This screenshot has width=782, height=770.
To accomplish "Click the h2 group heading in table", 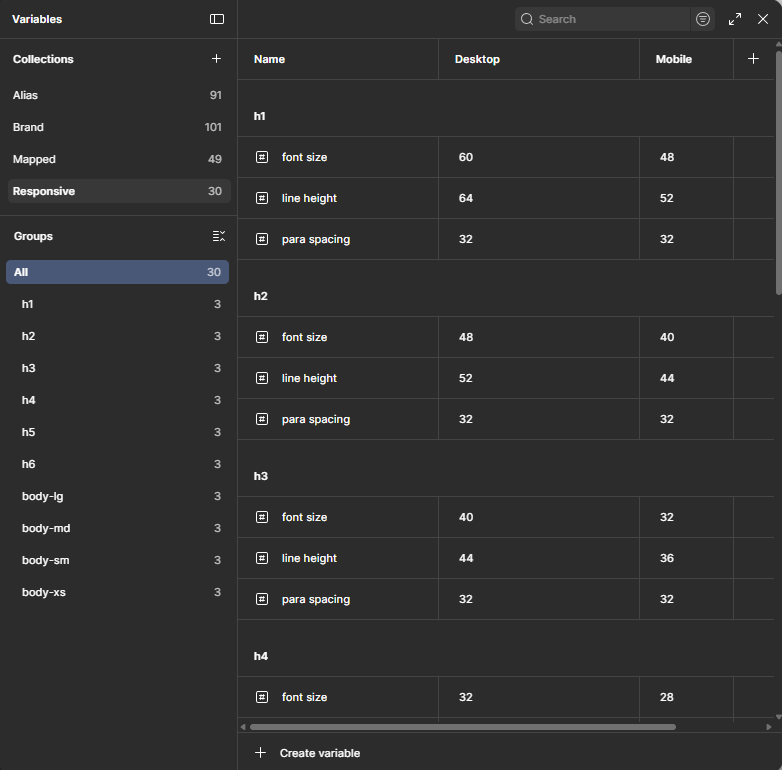I will (x=260, y=296).
